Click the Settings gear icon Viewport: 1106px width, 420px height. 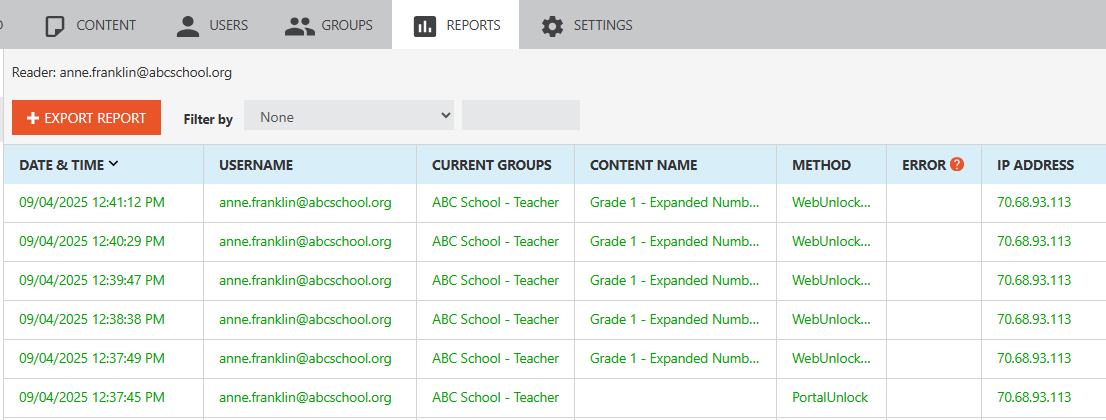(552, 26)
